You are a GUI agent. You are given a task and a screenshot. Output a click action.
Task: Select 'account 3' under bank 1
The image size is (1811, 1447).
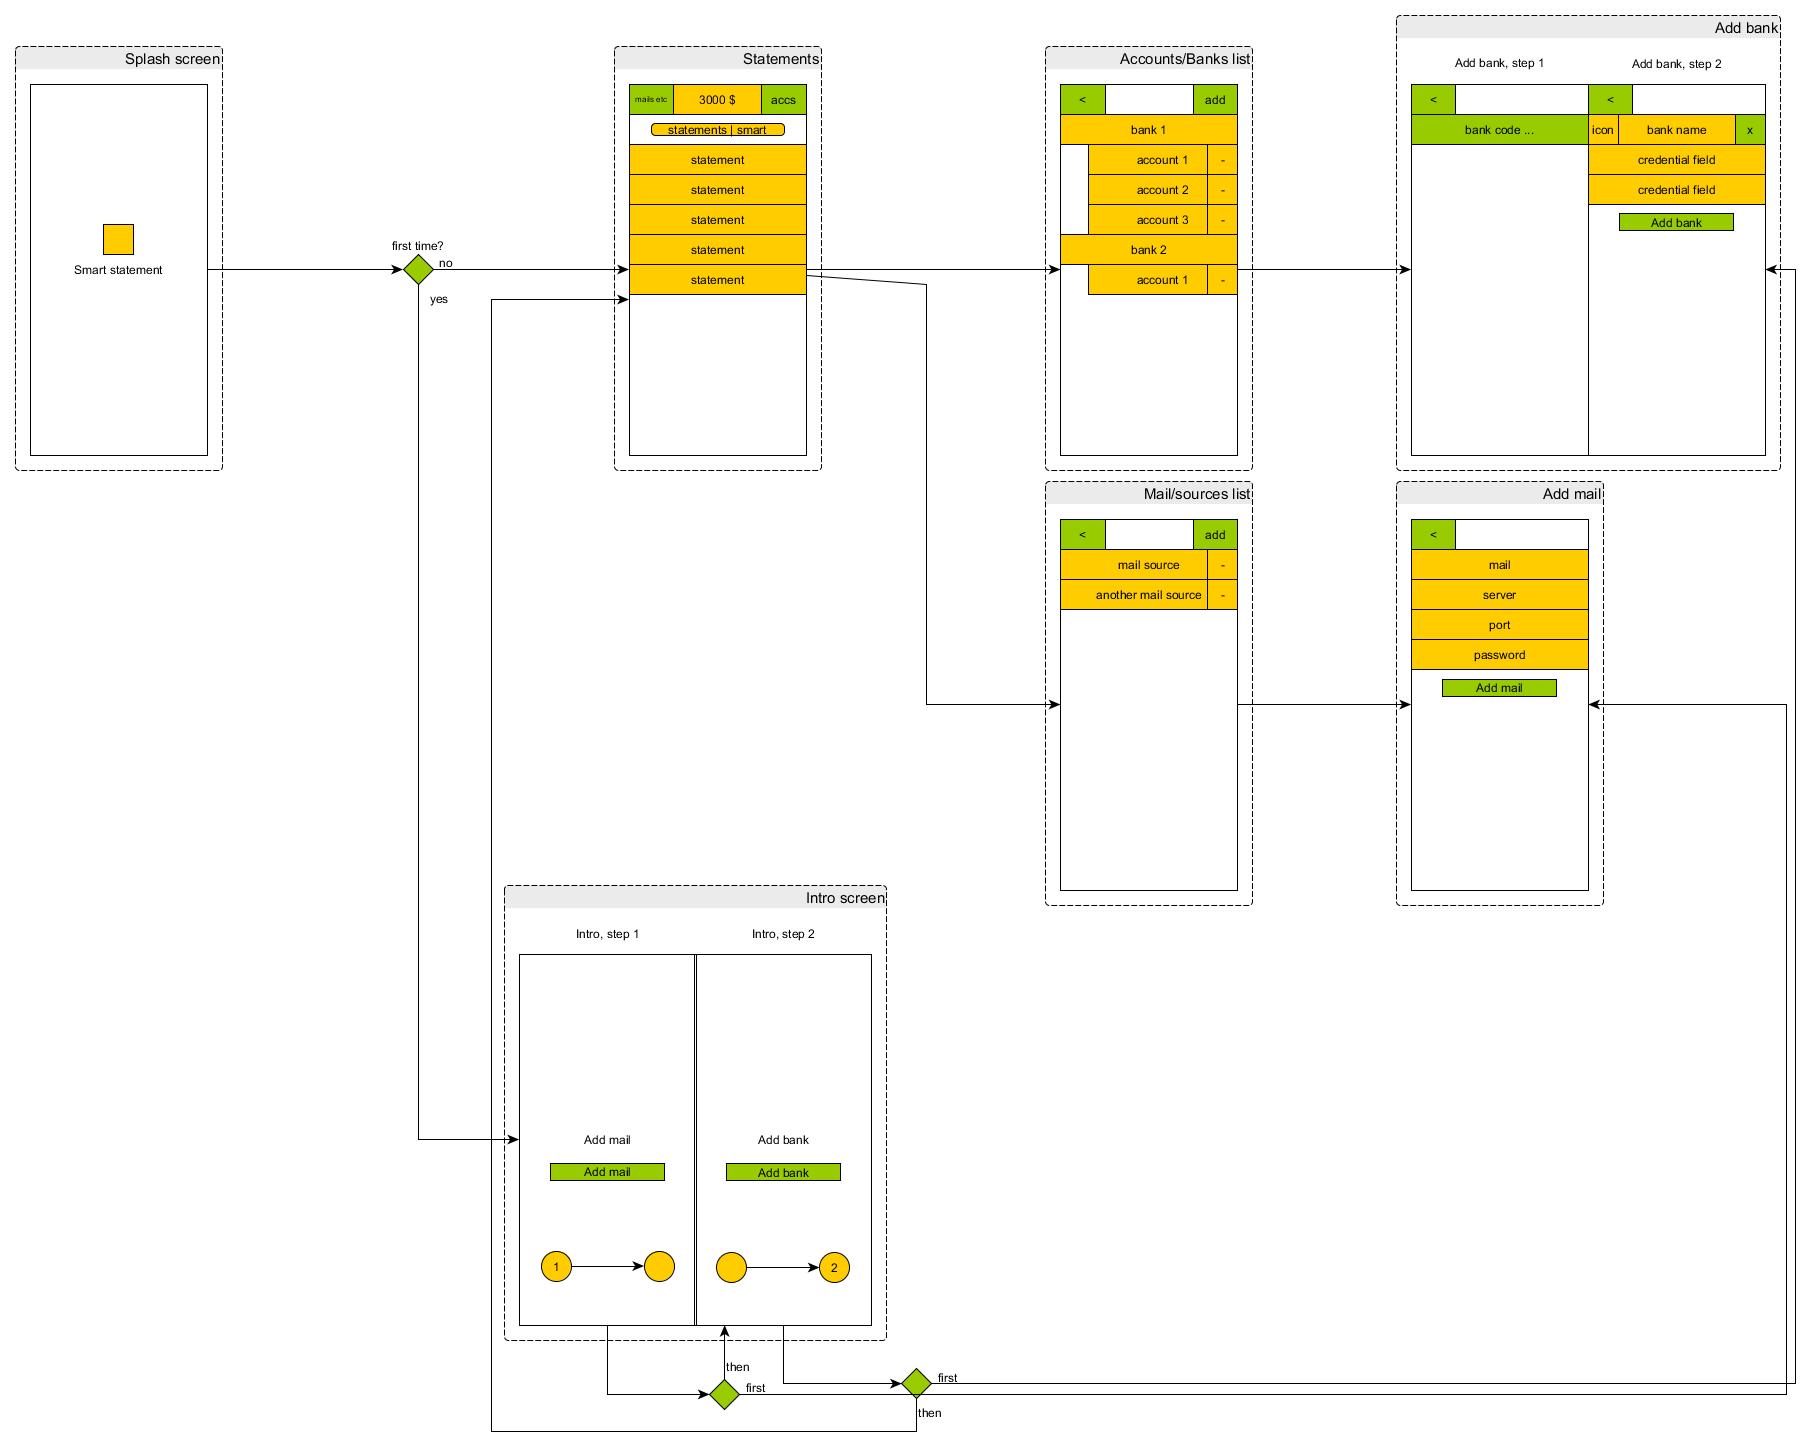pyautogui.click(x=1148, y=220)
